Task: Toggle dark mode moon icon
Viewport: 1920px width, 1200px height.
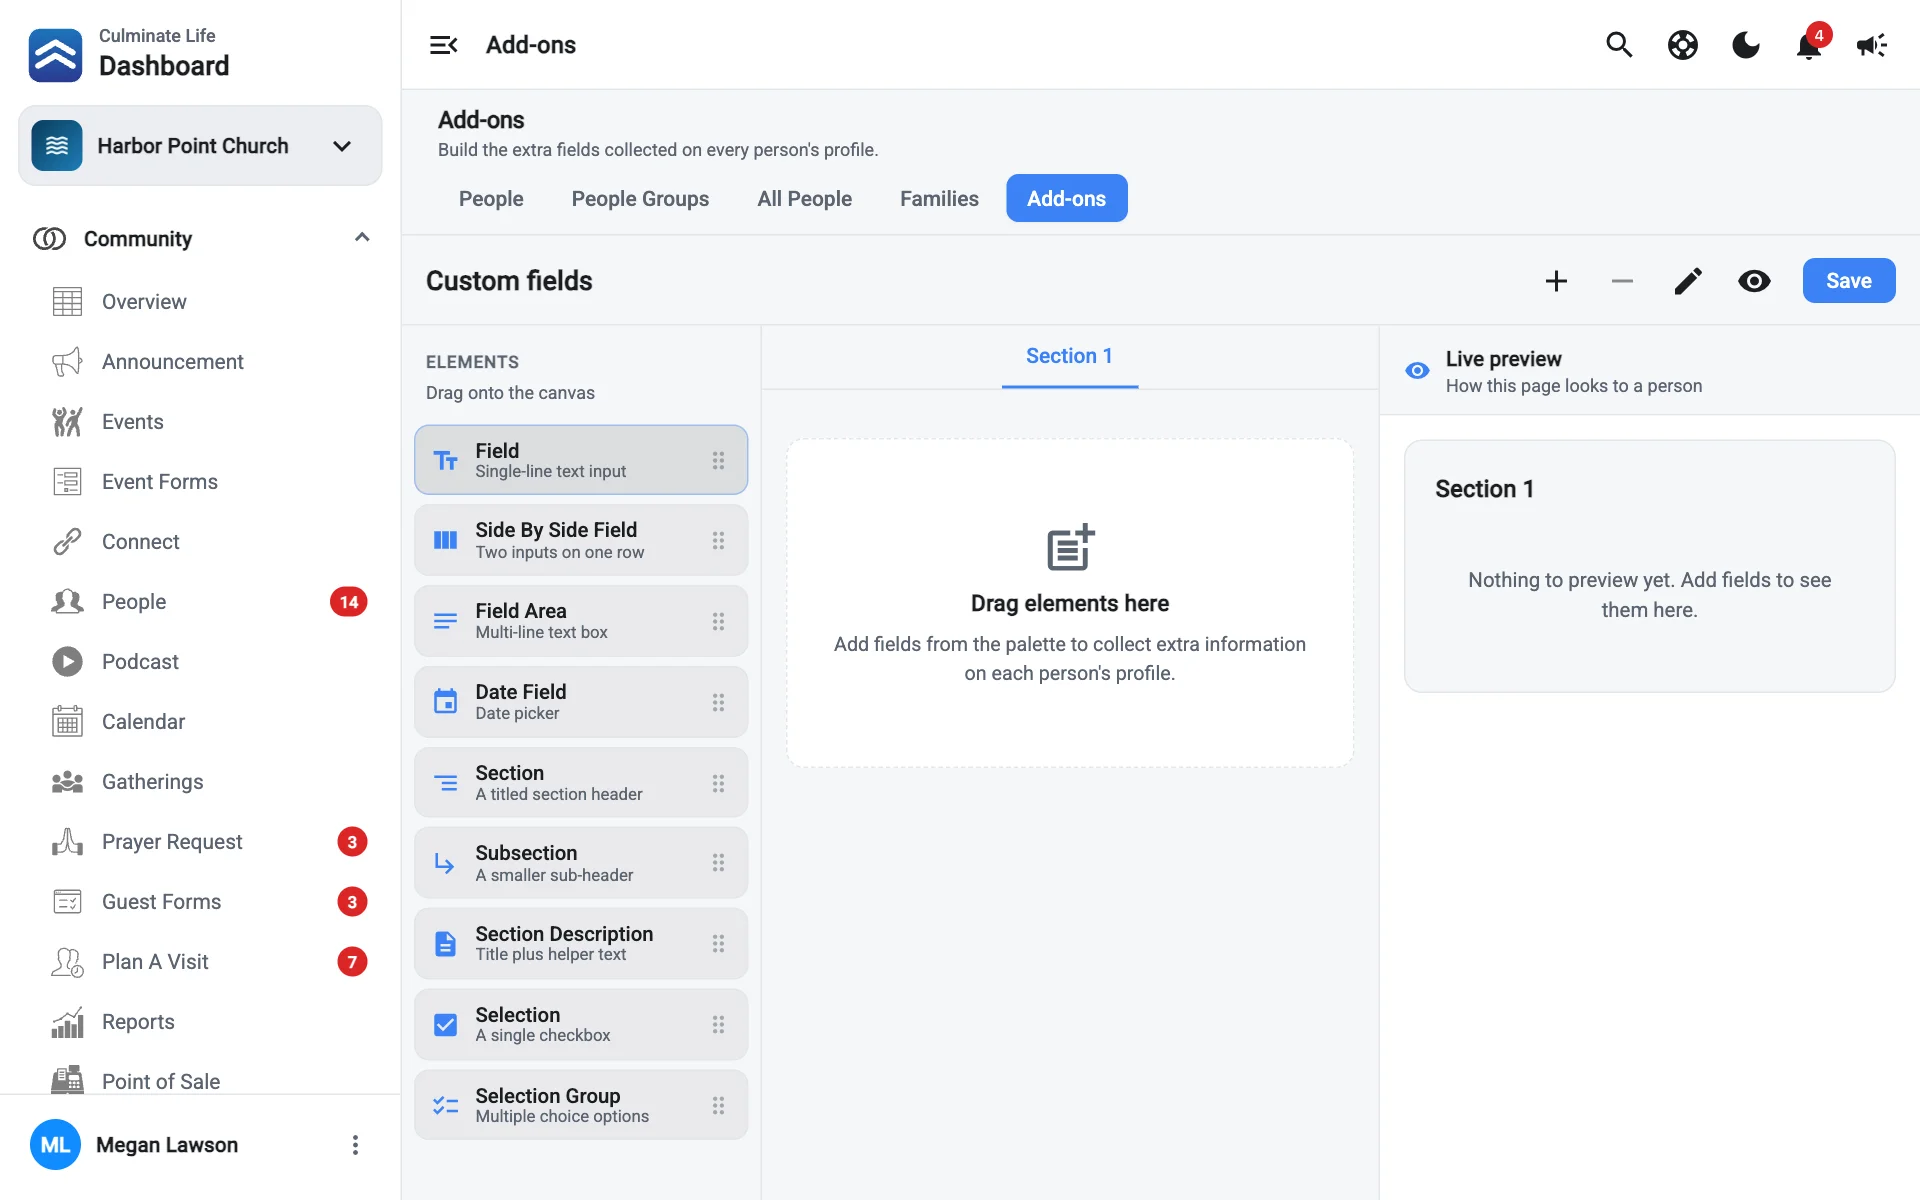Action: pos(1746,45)
